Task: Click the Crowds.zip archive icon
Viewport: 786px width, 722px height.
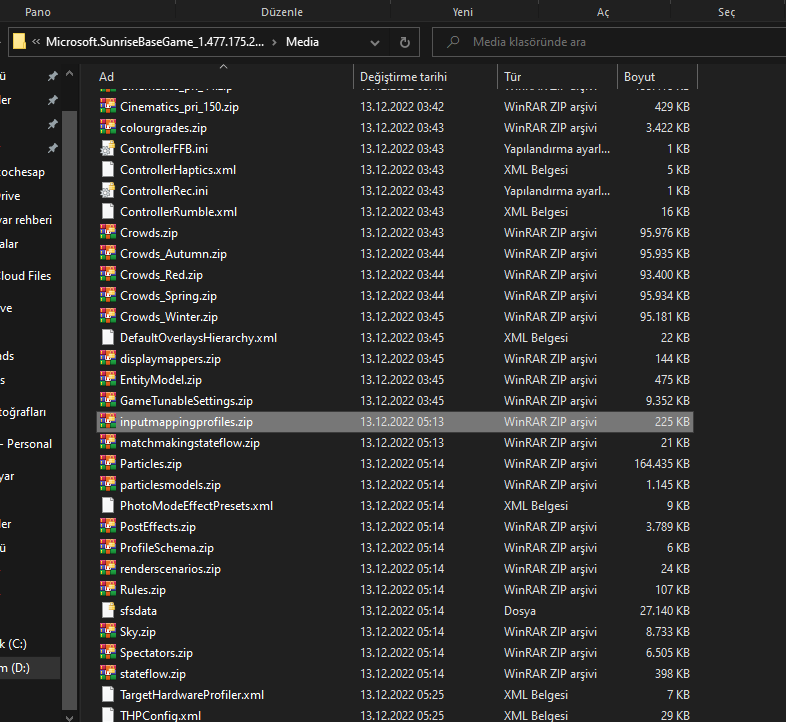Action: click(108, 233)
